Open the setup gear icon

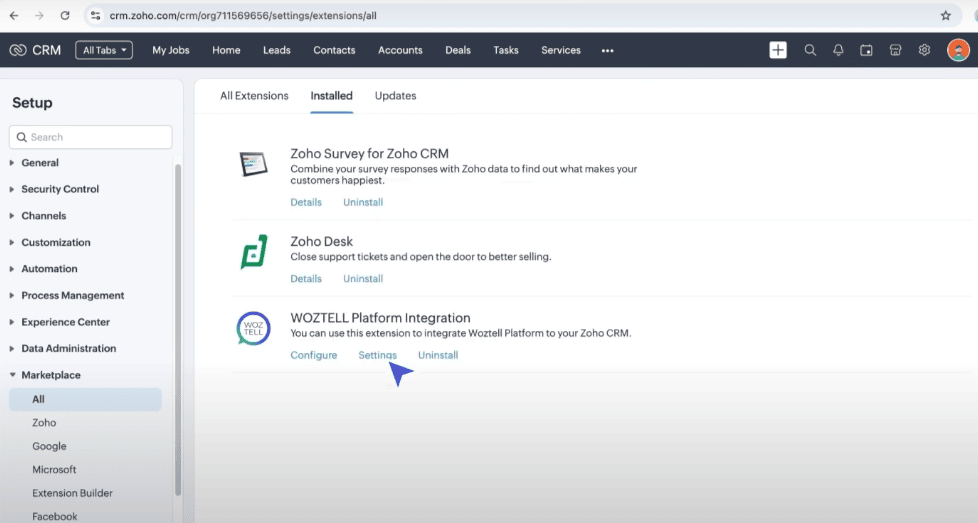(x=924, y=50)
